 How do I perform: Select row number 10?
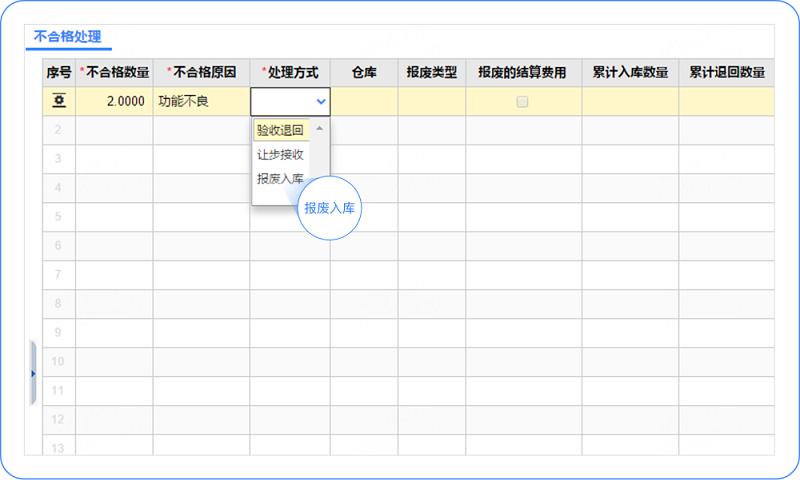pyautogui.click(x=58, y=362)
